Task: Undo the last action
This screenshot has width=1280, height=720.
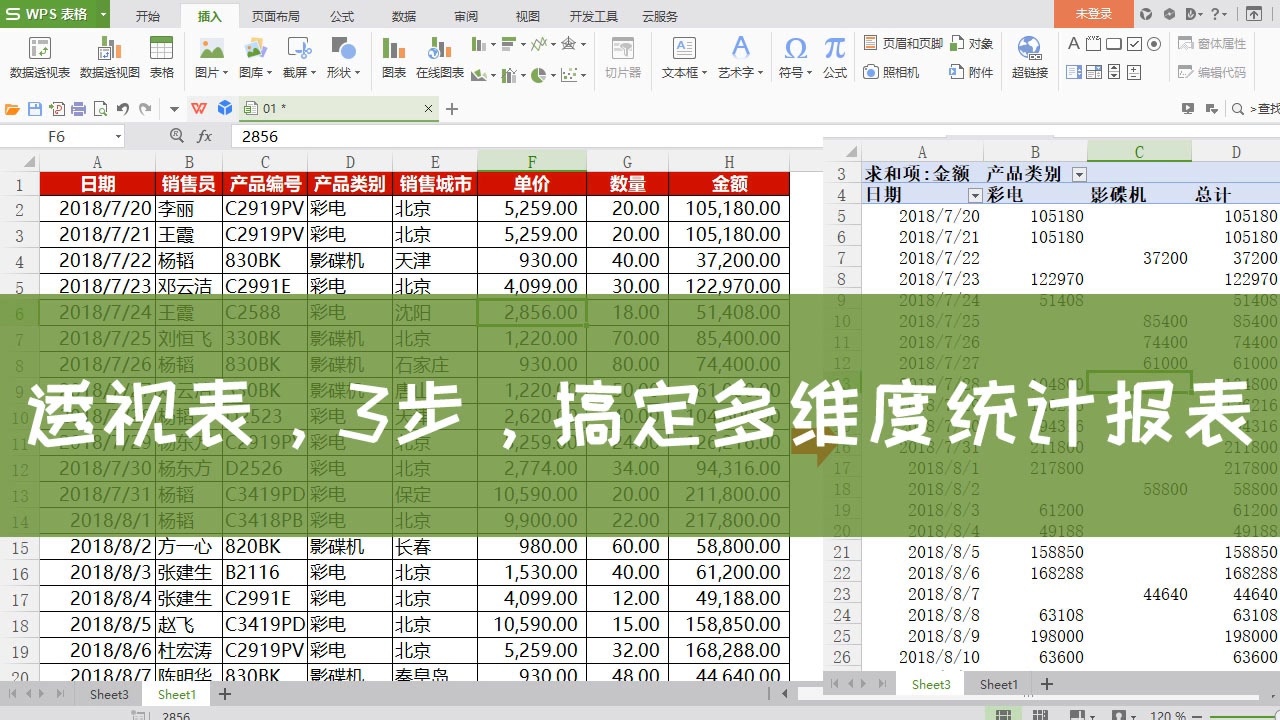Action: [122, 109]
